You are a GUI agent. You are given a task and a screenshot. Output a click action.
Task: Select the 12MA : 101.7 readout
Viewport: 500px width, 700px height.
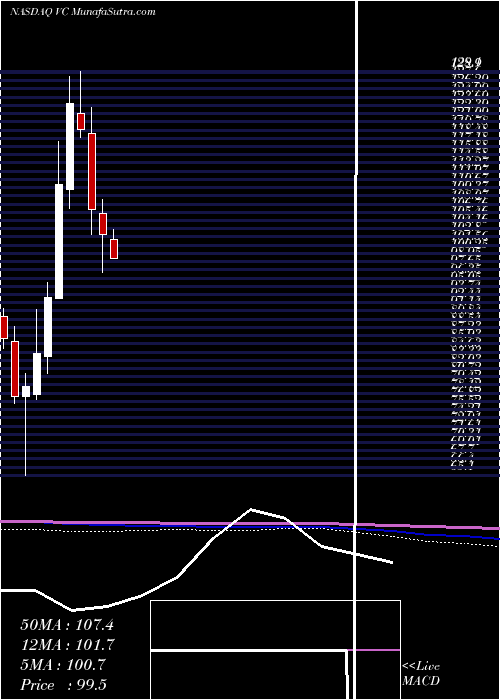(67, 645)
